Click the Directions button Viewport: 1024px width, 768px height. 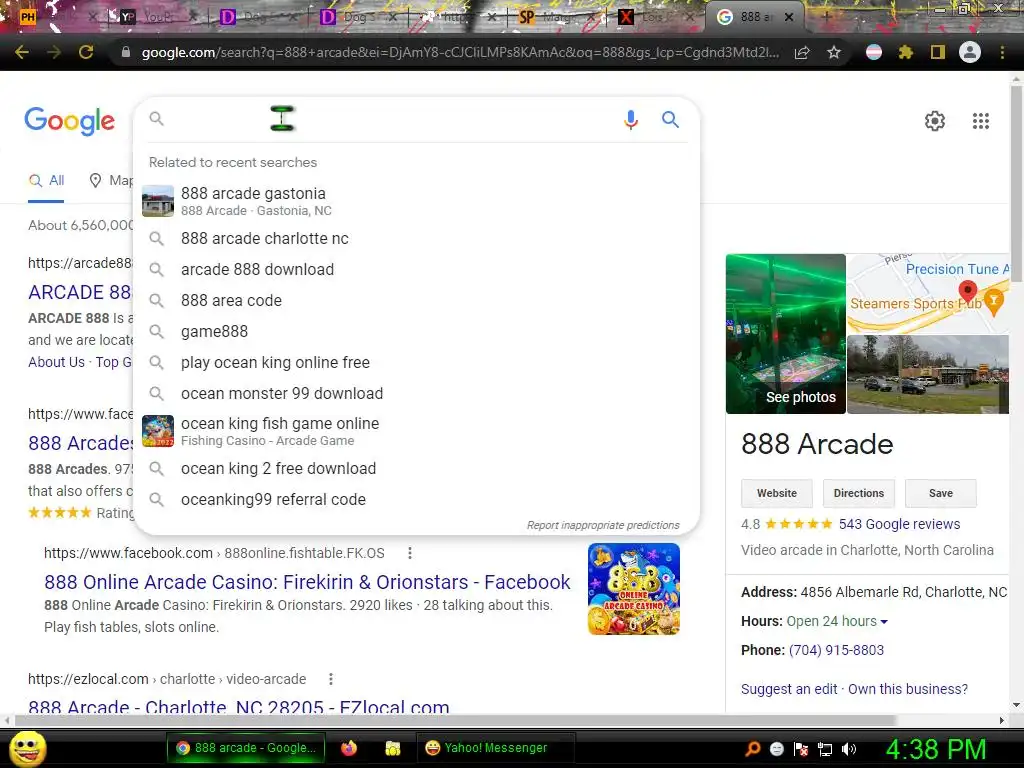(x=859, y=493)
